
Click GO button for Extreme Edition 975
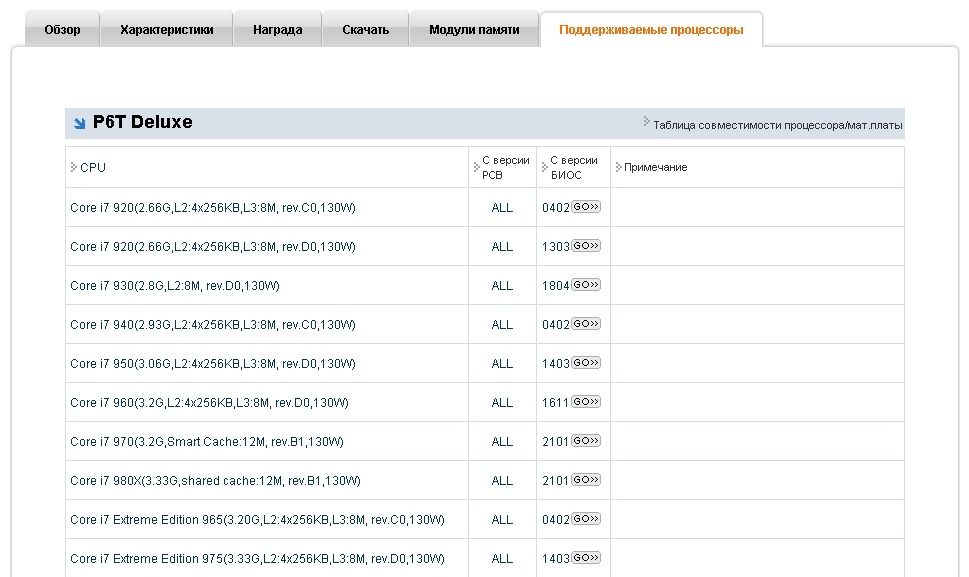pyautogui.click(x=586, y=557)
